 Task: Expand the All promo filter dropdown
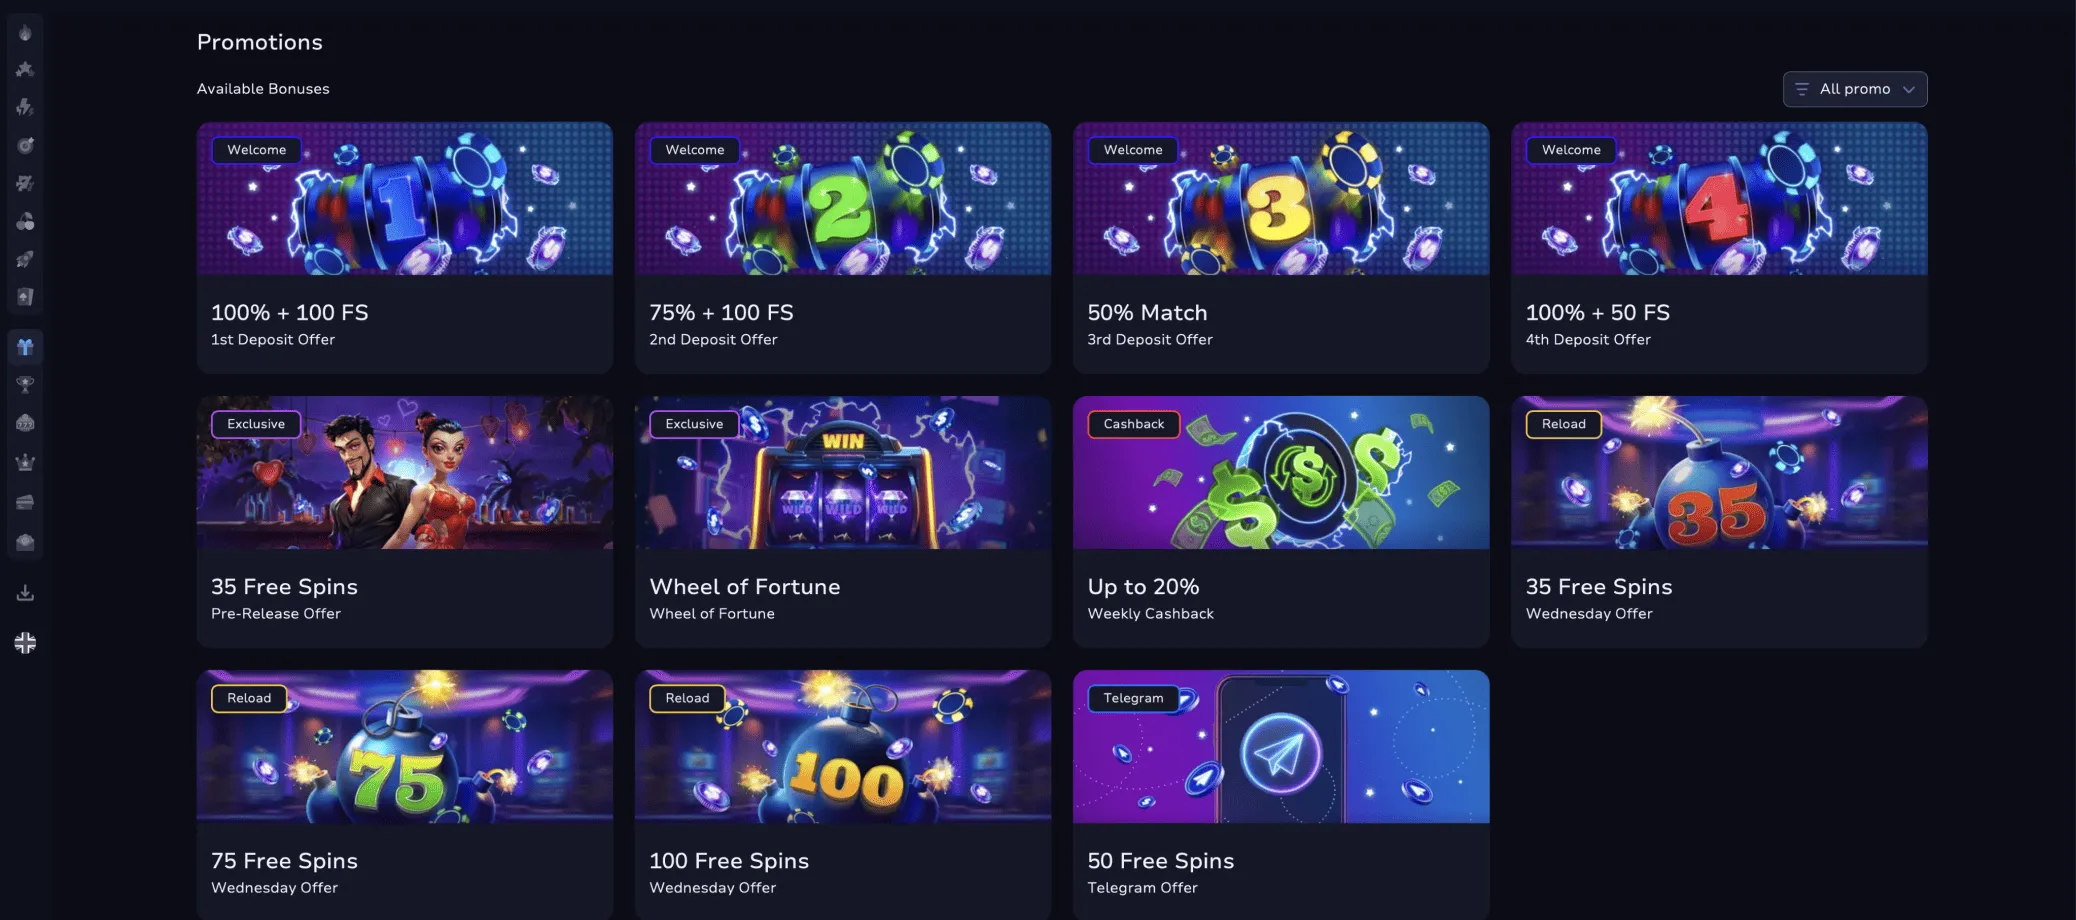tap(1854, 89)
